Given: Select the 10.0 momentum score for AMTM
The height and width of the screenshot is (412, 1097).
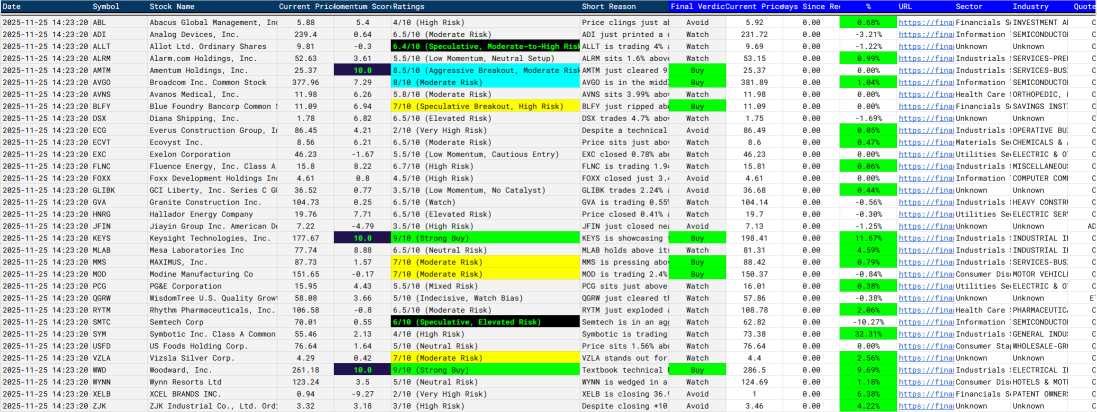Looking at the screenshot, I should pos(362,71).
